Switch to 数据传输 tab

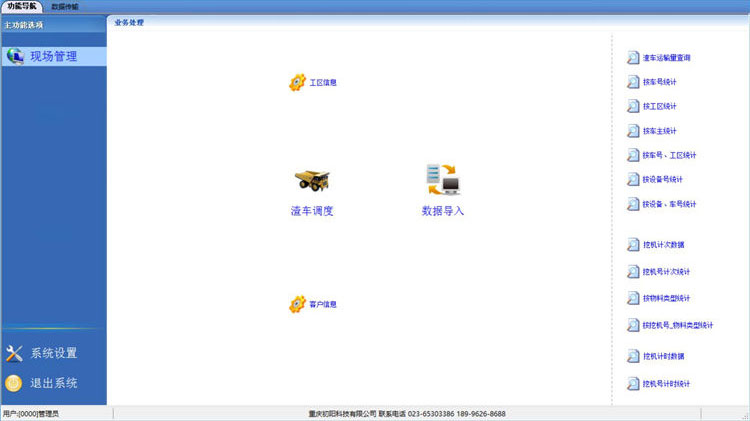point(65,6)
